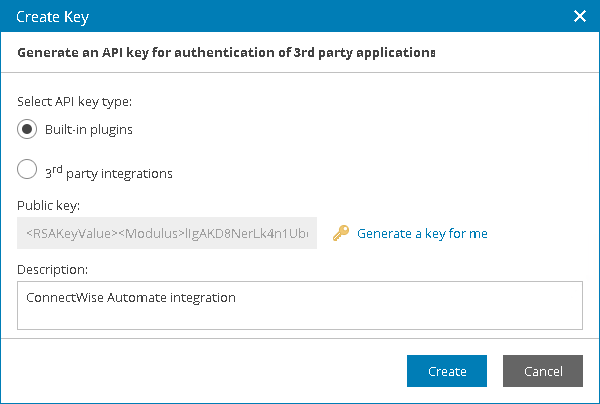Select the Built-in plugins radio button
Image resolution: width=600 pixels, height=404 pixels.
click(29, 130)
